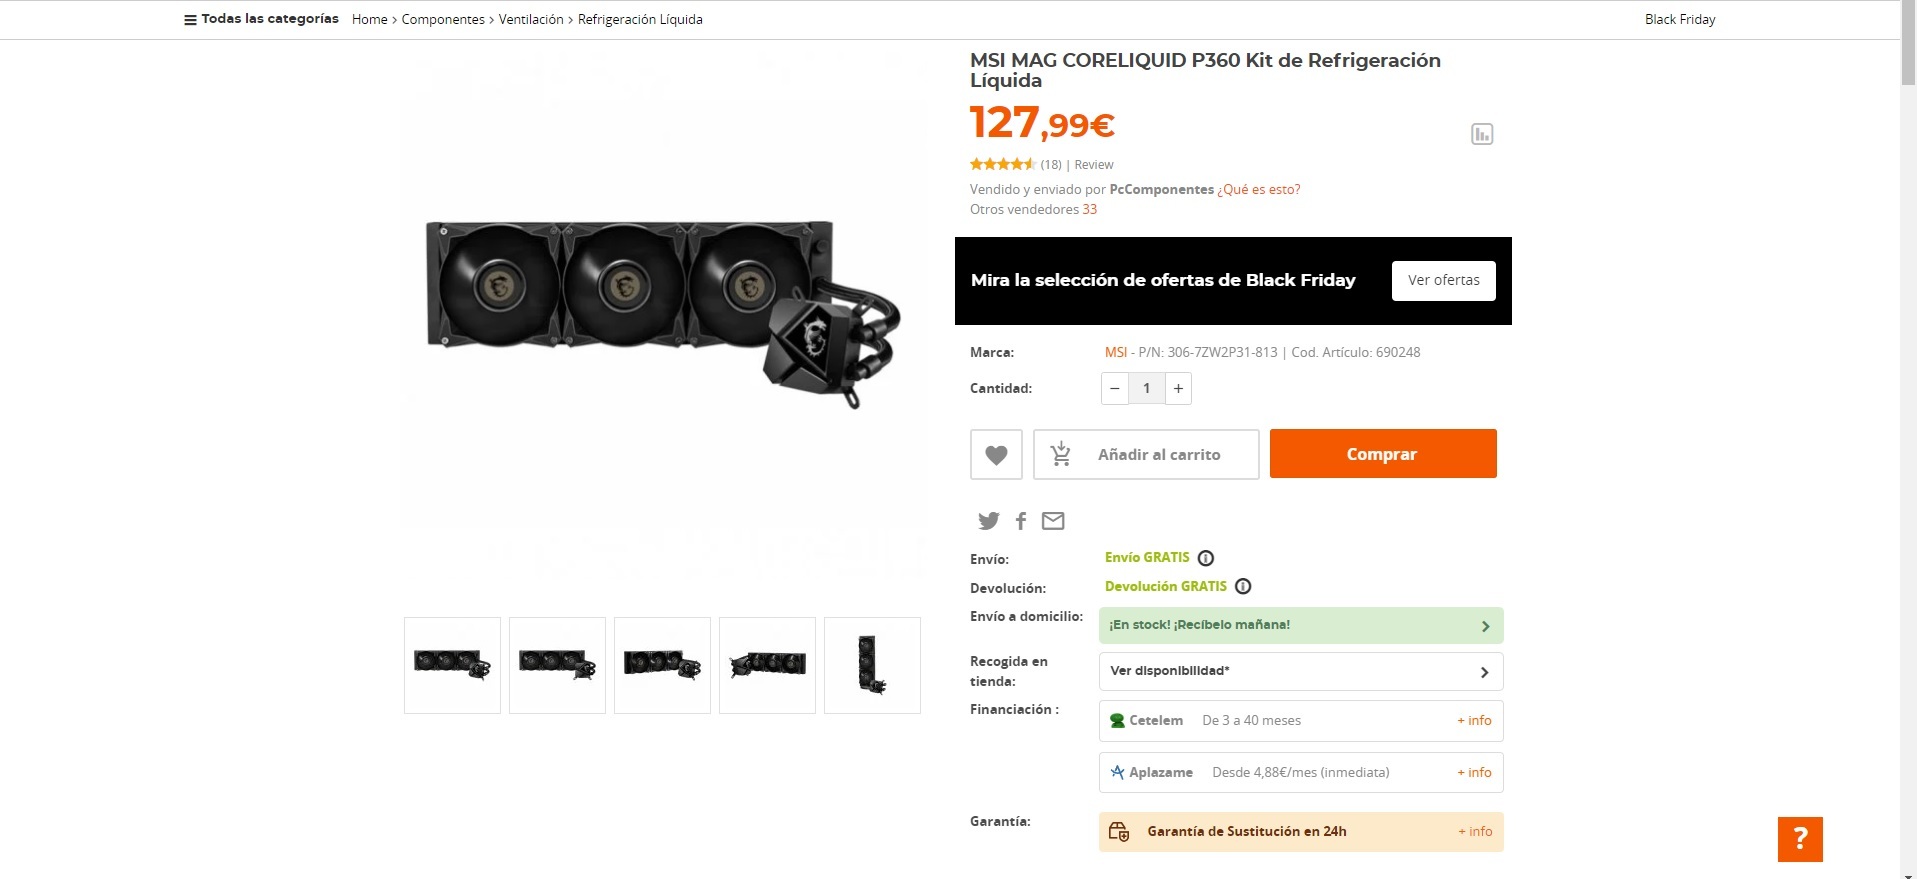The width and height of the screenshot is (1917, 879).
Task: Share product by email envelope icon
Action: click(x=1053, y=521)
